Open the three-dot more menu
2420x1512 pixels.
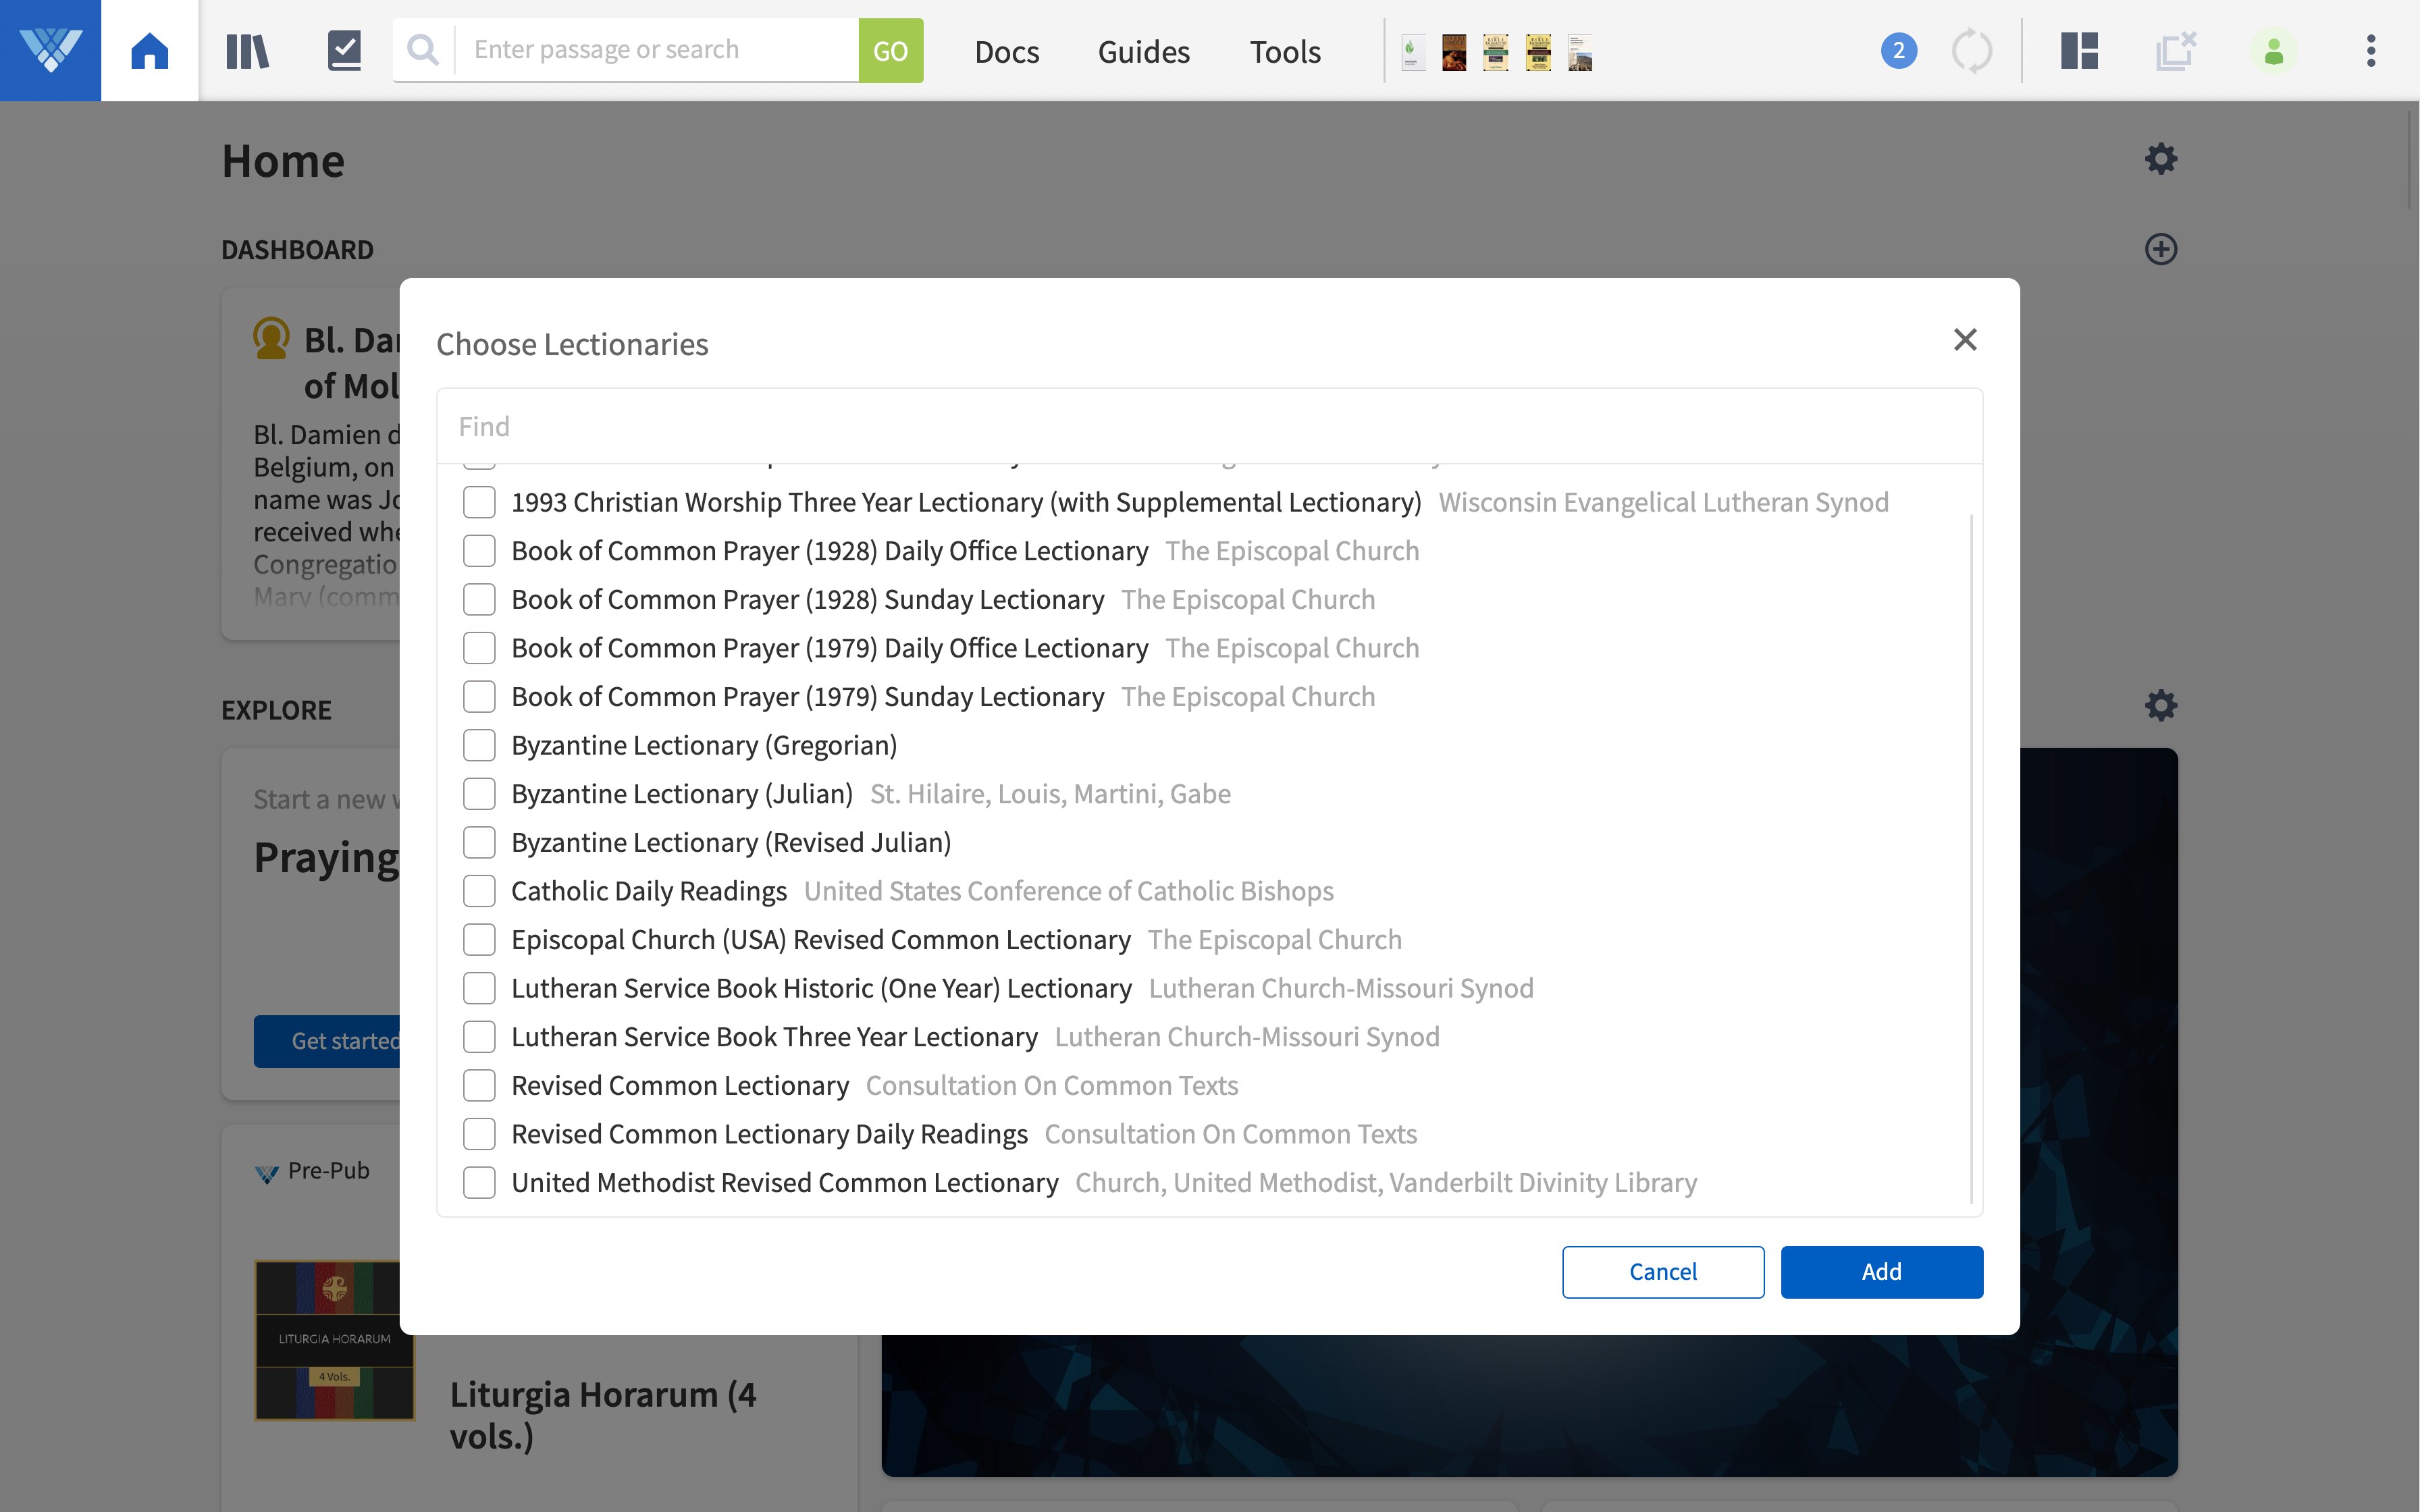(x=2370, y=50)
